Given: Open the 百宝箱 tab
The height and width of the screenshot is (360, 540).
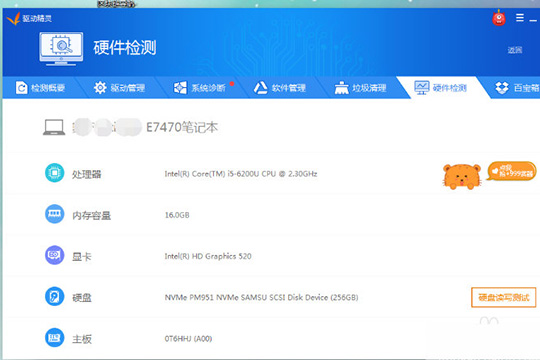Looking at the screenshot, I should tap(517, 88).
